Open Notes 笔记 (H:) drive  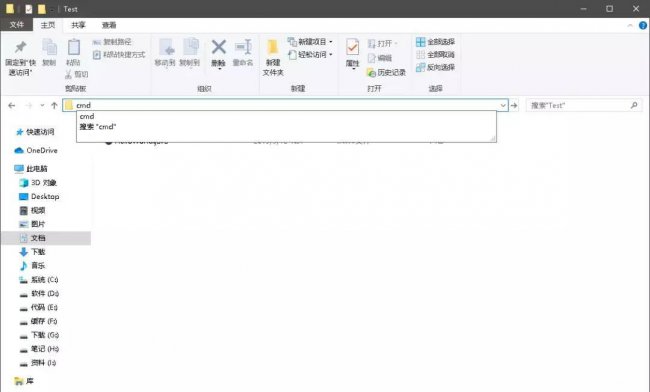[x=39, y=349]
